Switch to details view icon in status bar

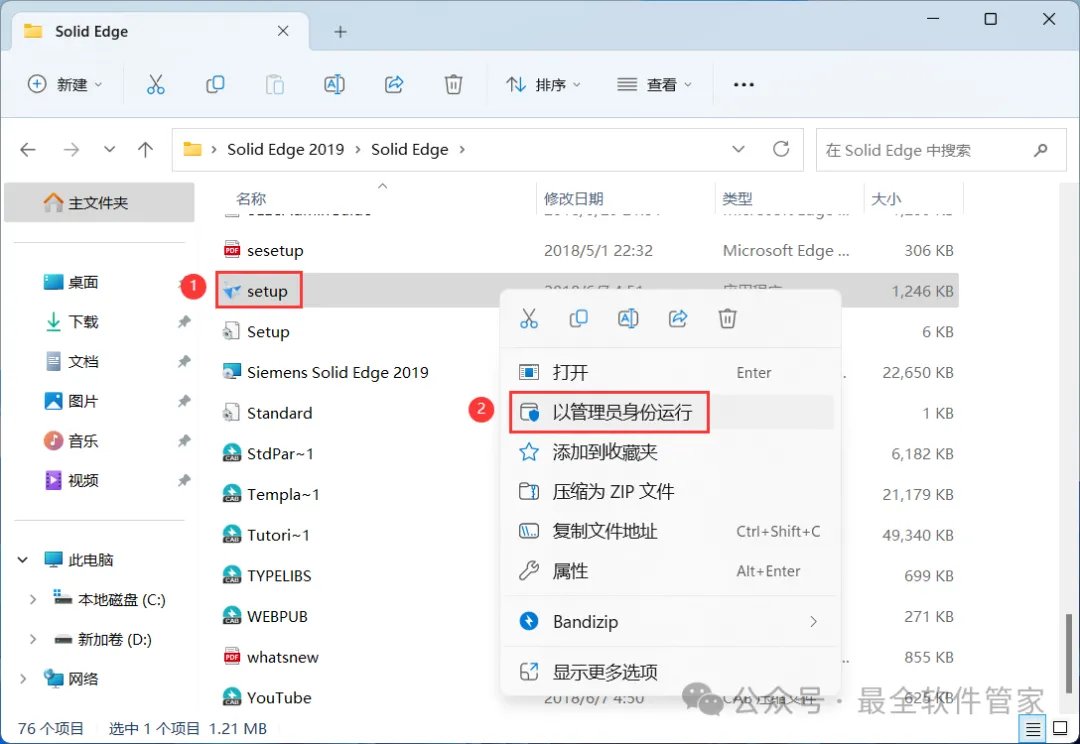tap(1033, 728)
